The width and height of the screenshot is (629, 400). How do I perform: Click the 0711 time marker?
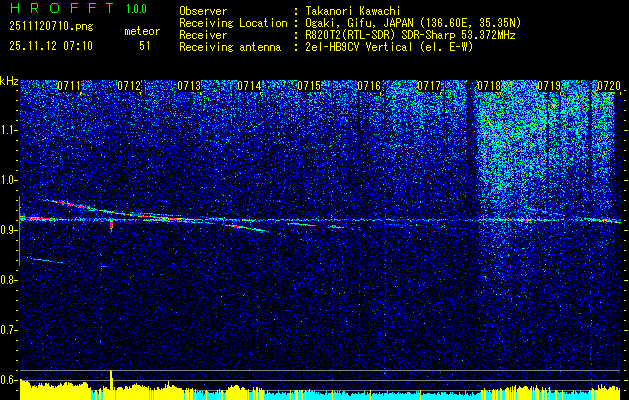69,85
